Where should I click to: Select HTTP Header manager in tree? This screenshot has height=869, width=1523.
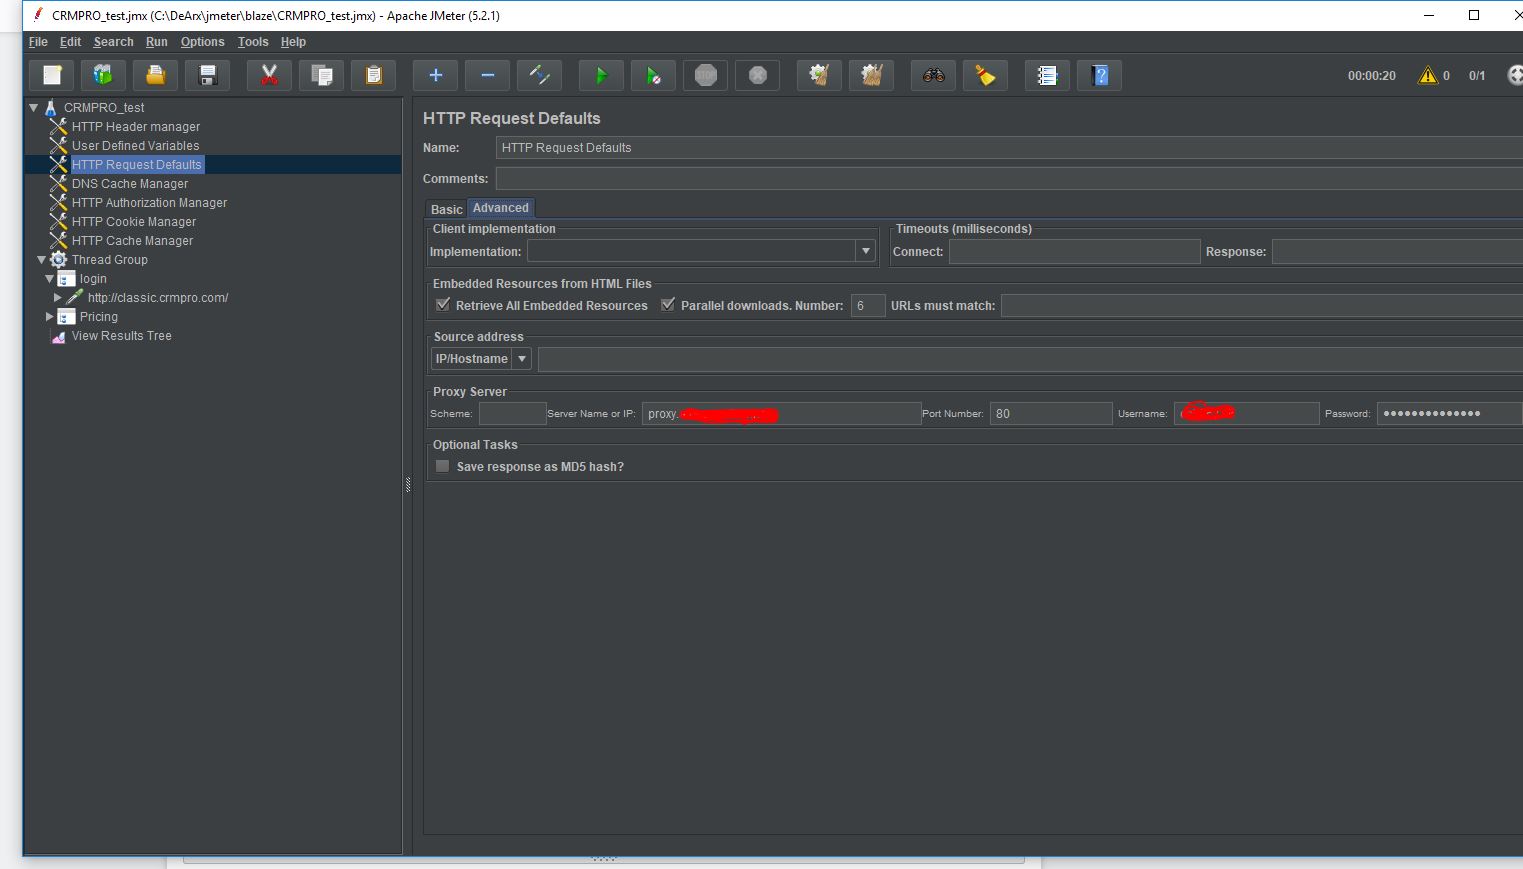click(x=136, y=126)
